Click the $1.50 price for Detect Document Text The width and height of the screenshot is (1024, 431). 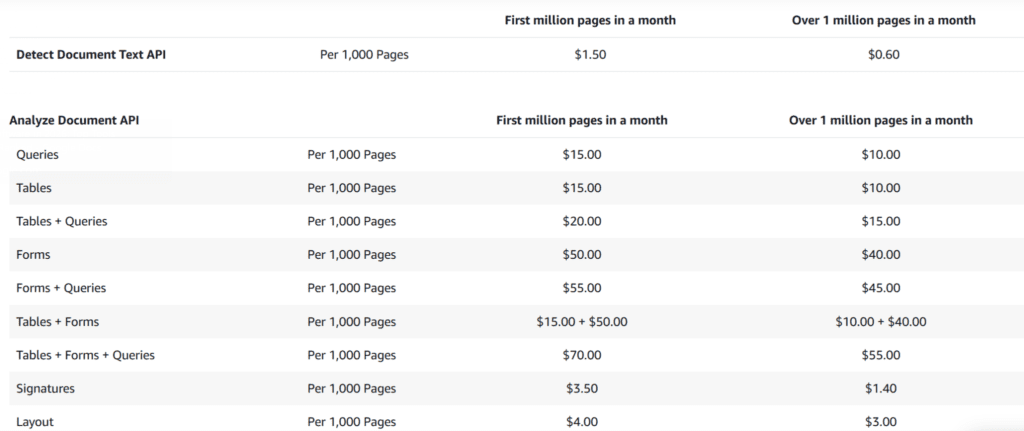(587, 55)
